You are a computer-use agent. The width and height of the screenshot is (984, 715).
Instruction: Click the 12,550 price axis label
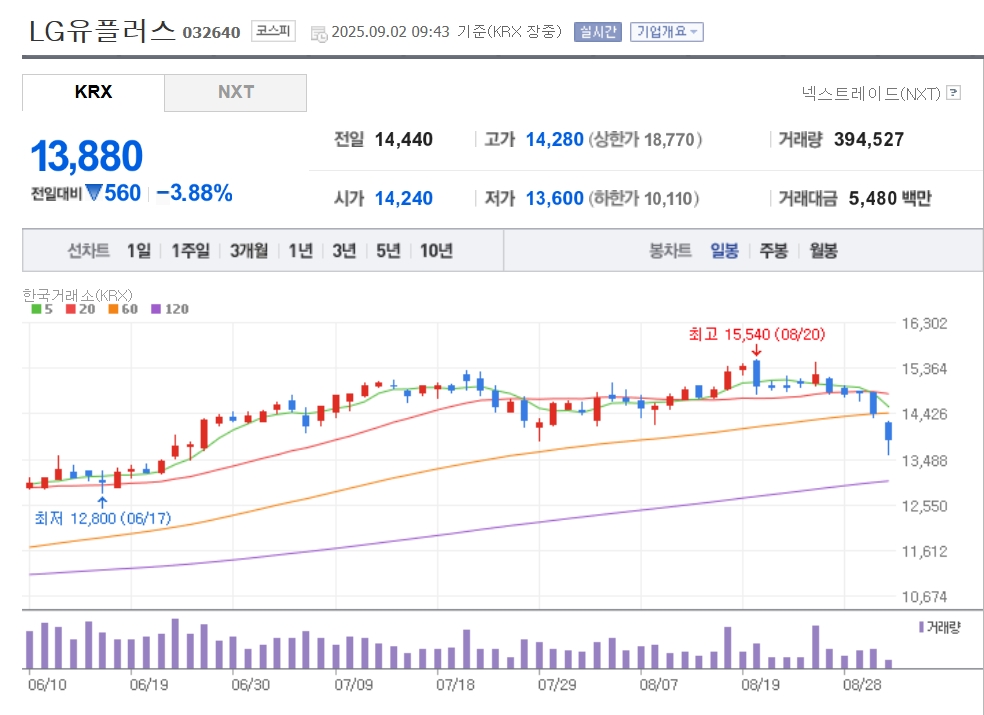[x=924, y=506]
